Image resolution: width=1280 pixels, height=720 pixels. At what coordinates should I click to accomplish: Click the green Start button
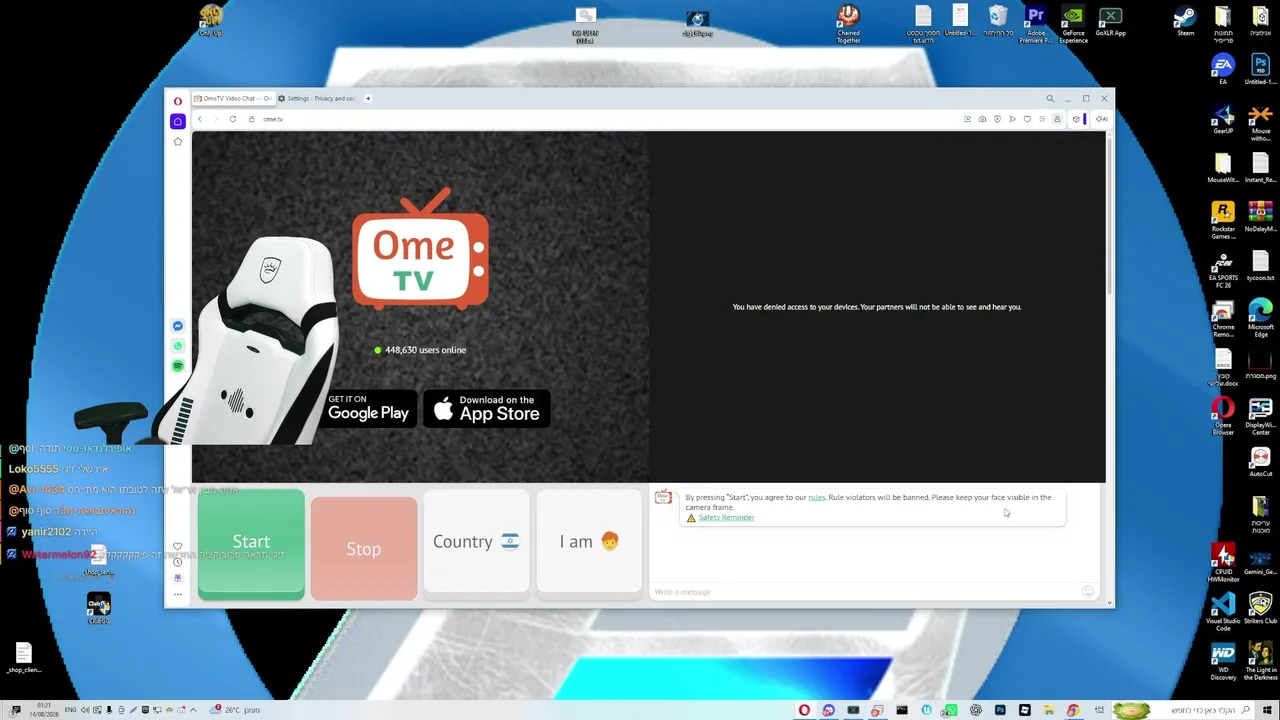[x=251, y=544]
